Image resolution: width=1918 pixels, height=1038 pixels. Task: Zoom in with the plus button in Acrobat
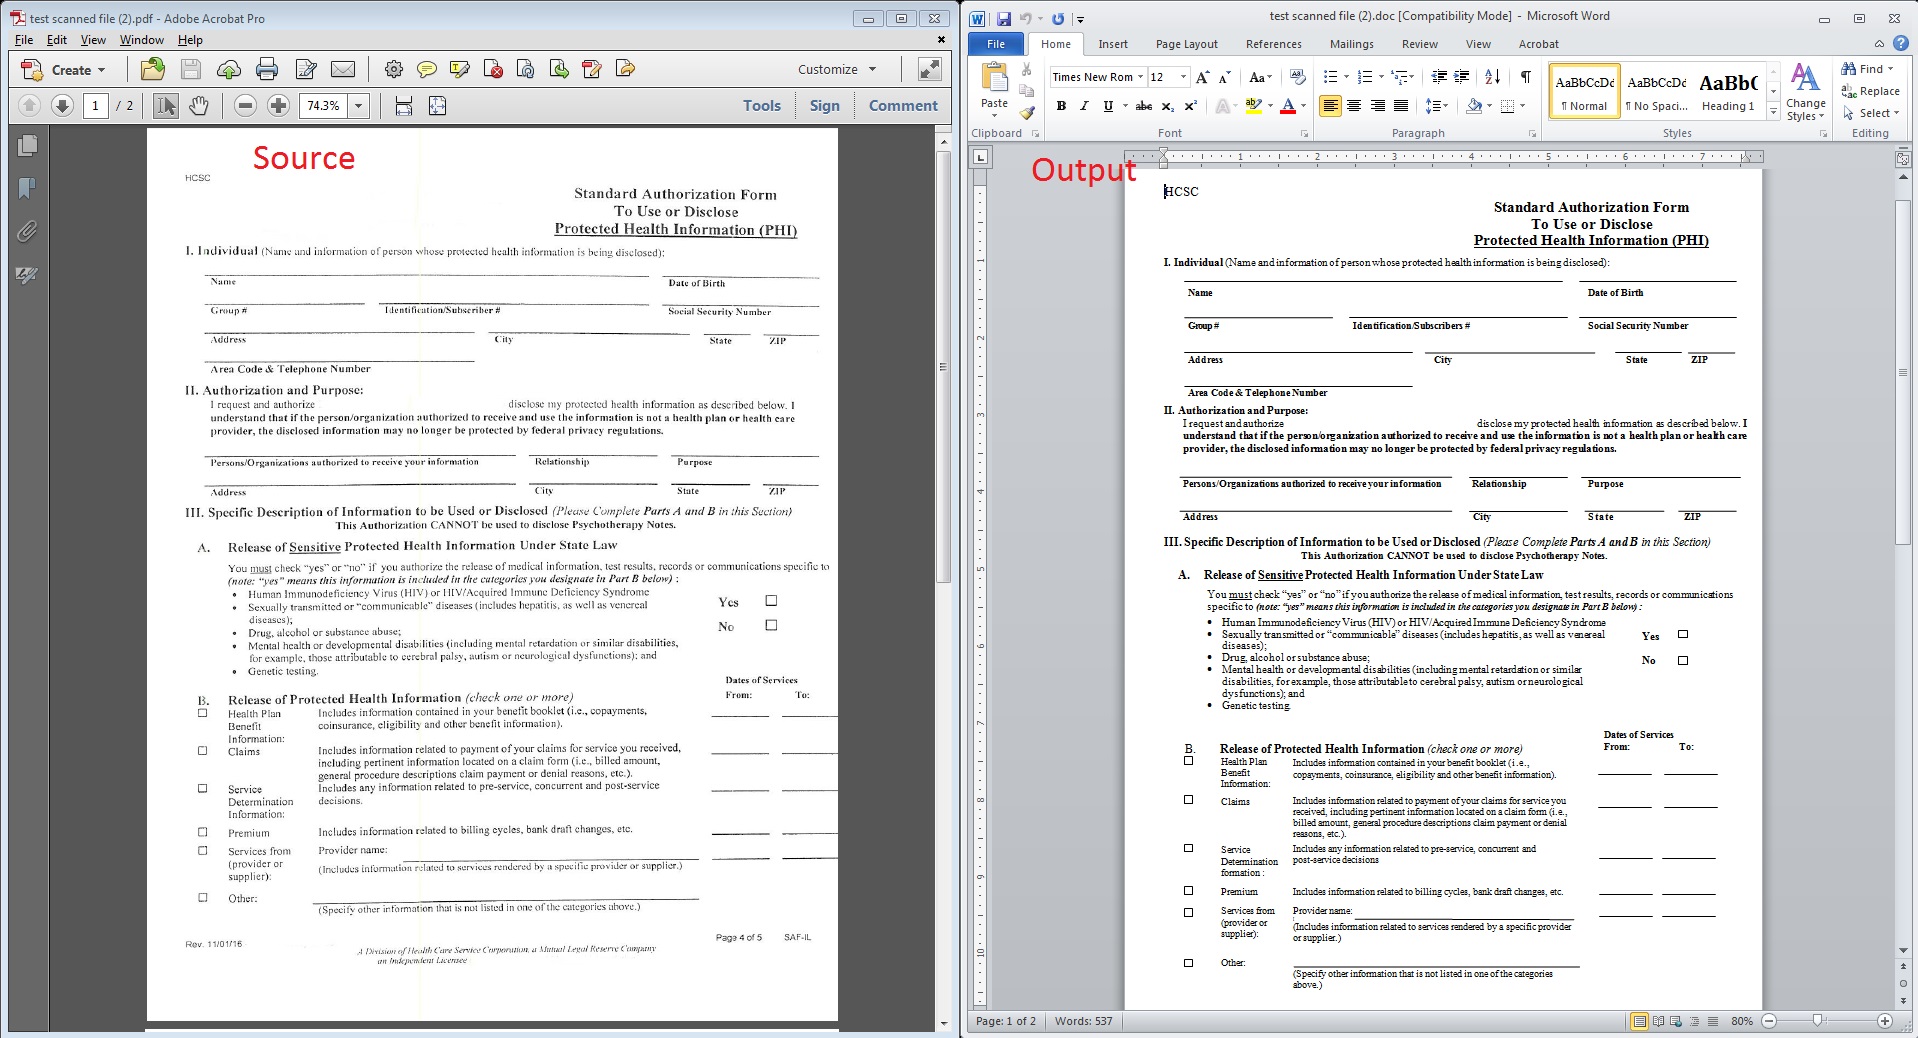click(x=279, y=106)
